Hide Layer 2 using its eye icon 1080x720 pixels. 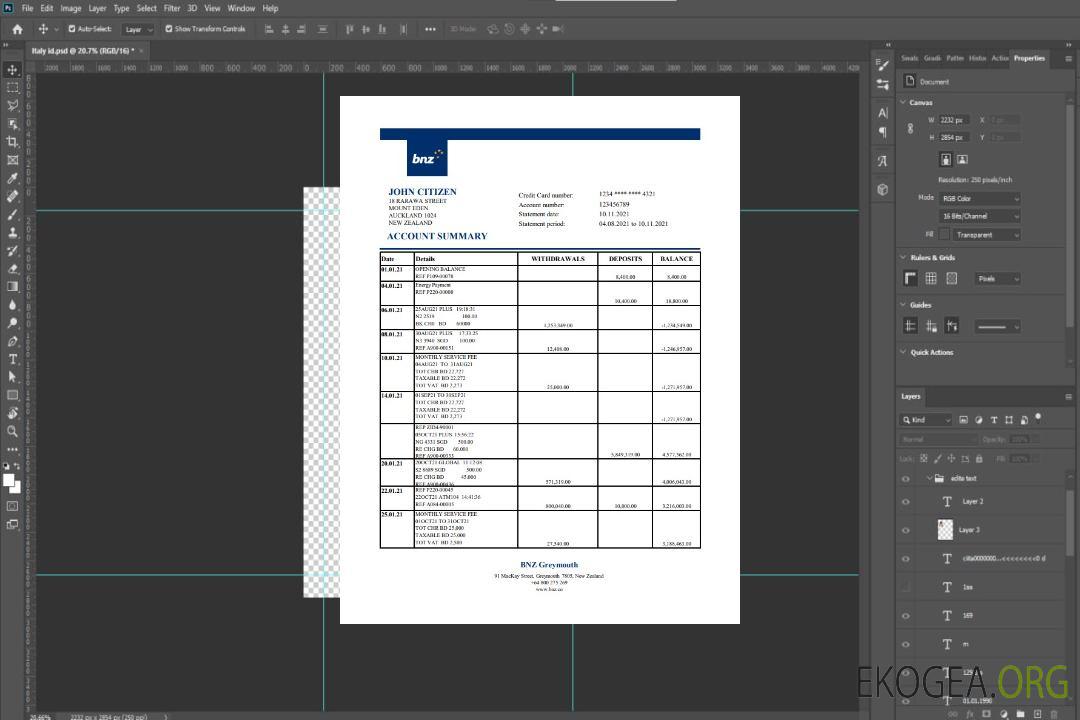click(x=906, y=502)
